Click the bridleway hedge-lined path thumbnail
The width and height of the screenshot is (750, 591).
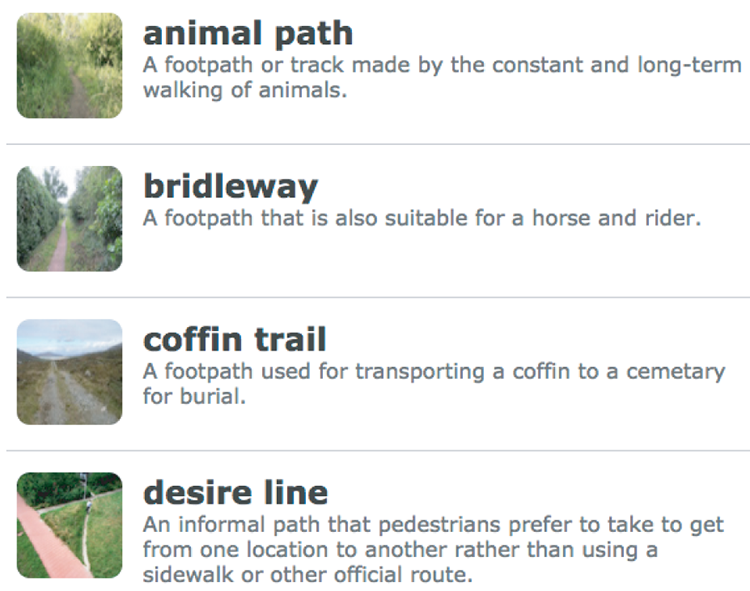coord(70,219)
